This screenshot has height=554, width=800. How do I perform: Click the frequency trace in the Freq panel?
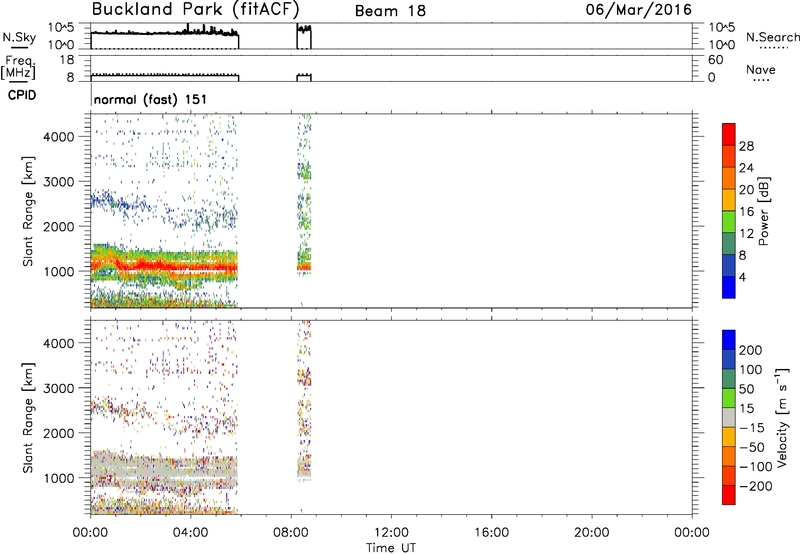point(164,75)
